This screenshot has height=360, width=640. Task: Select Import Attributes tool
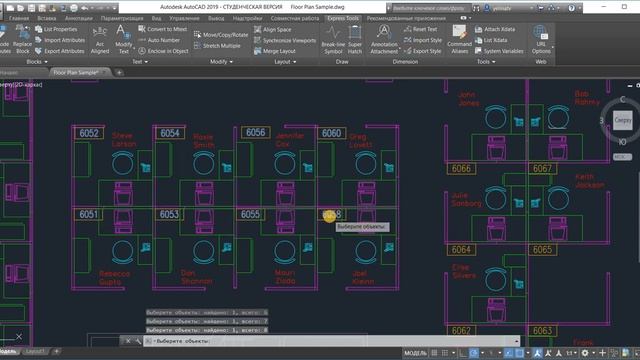pos(60,40)
